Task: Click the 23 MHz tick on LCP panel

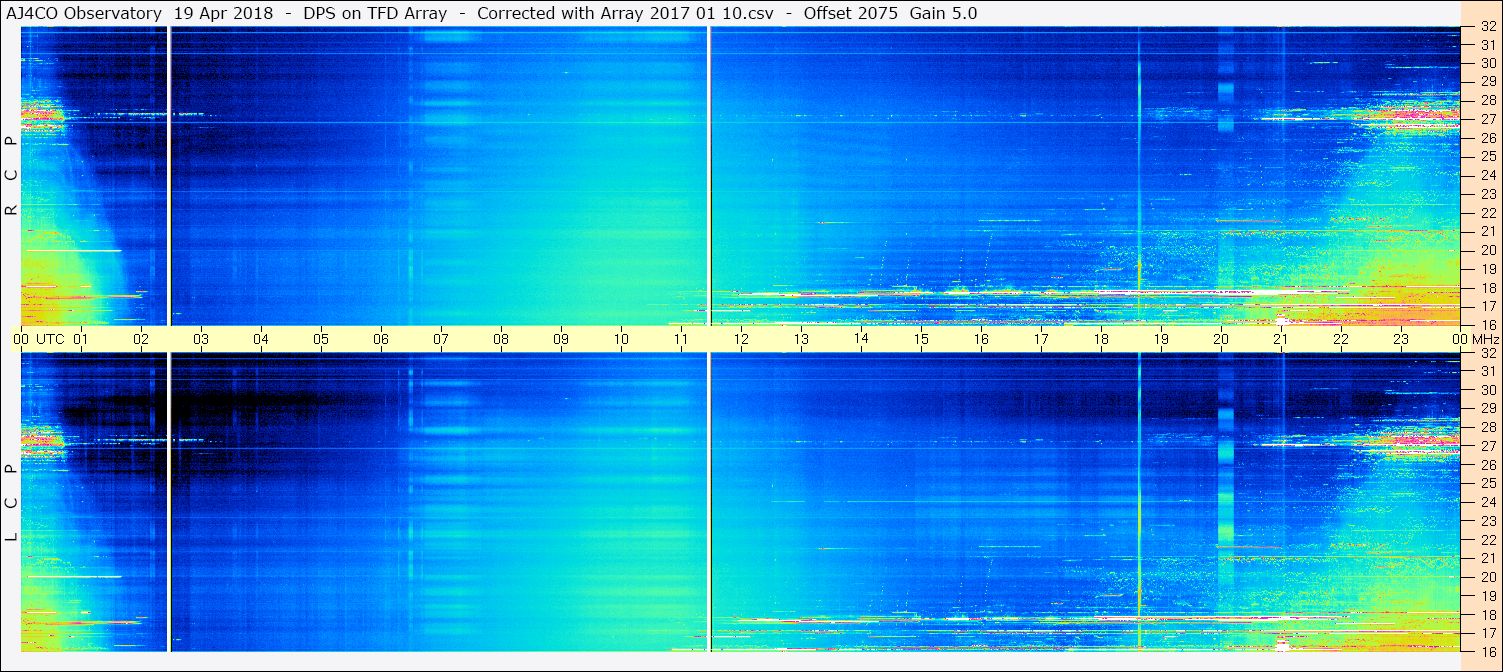Action: point(1487,521)
